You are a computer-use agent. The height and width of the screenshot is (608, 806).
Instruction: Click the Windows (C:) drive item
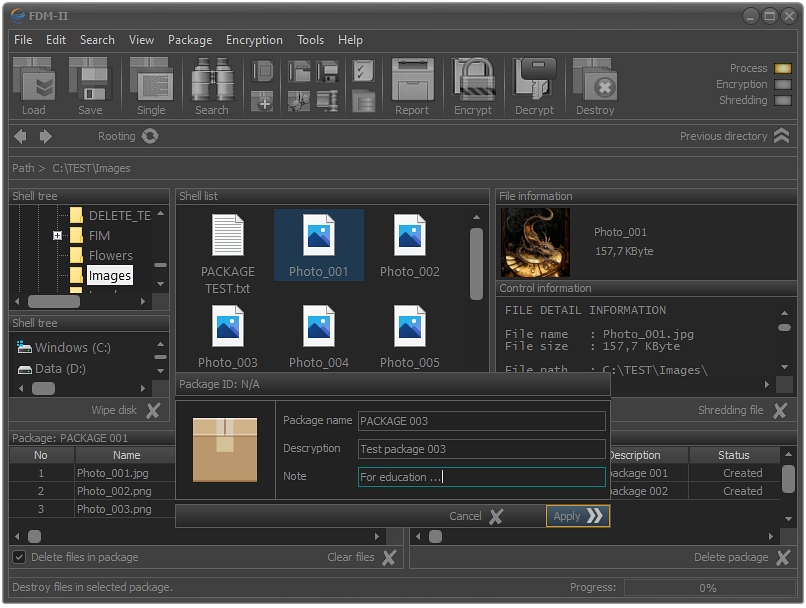[x=64, y=347]
